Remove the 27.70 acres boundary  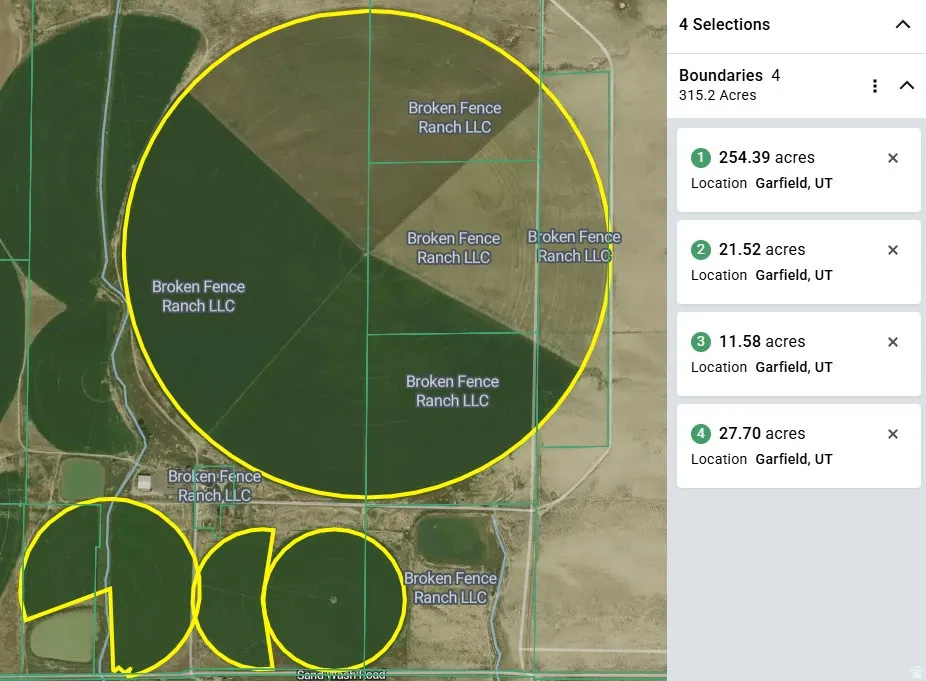pyautogui.click(x=893, y=434)
